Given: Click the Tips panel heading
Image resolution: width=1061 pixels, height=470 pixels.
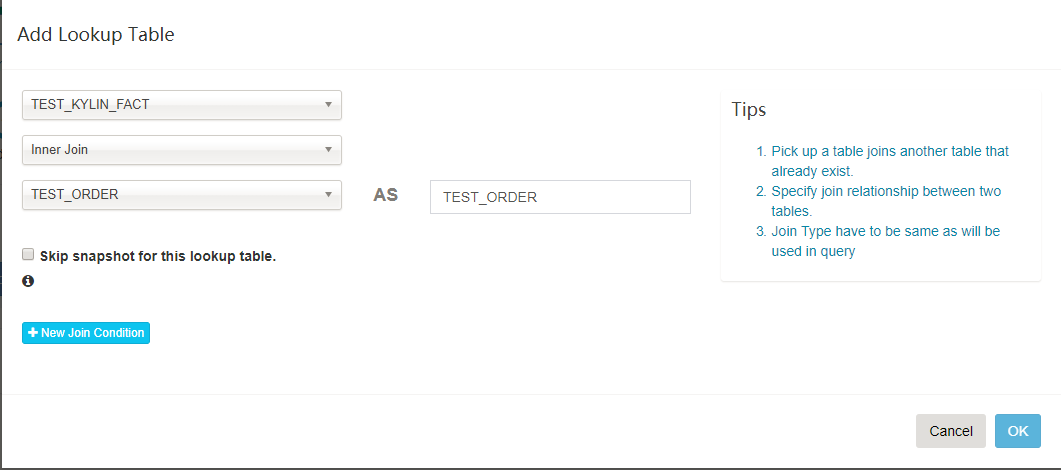Looking at the screenshot, I should (x=749, y=109).
